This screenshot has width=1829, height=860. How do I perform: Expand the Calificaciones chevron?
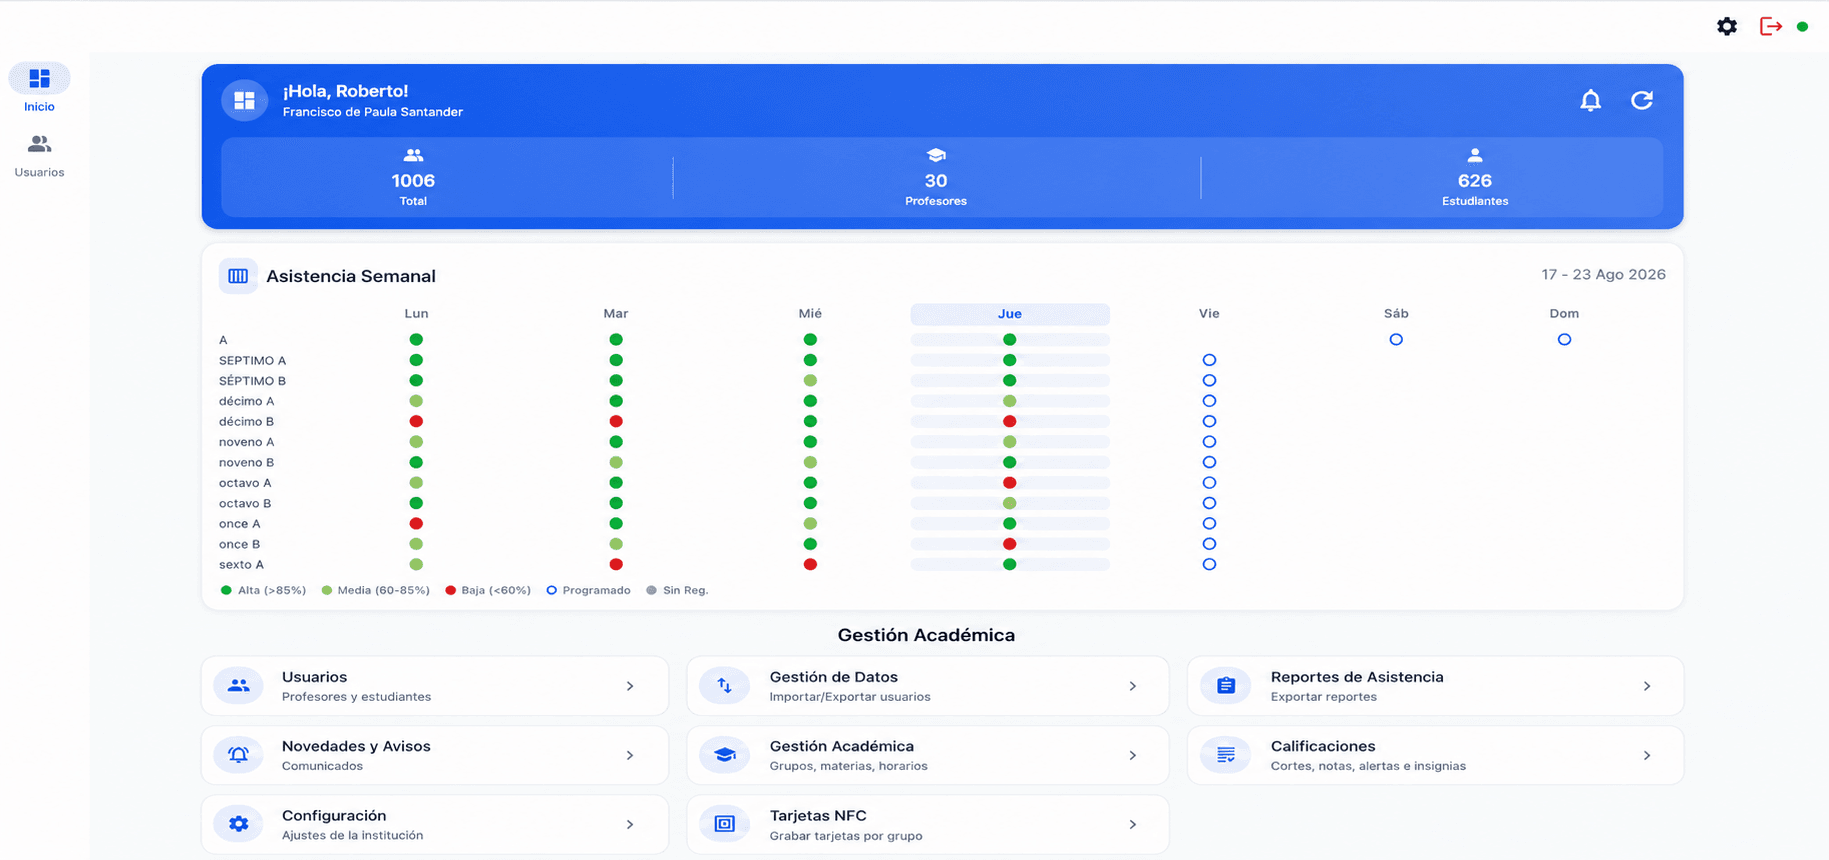[1647, 755]
